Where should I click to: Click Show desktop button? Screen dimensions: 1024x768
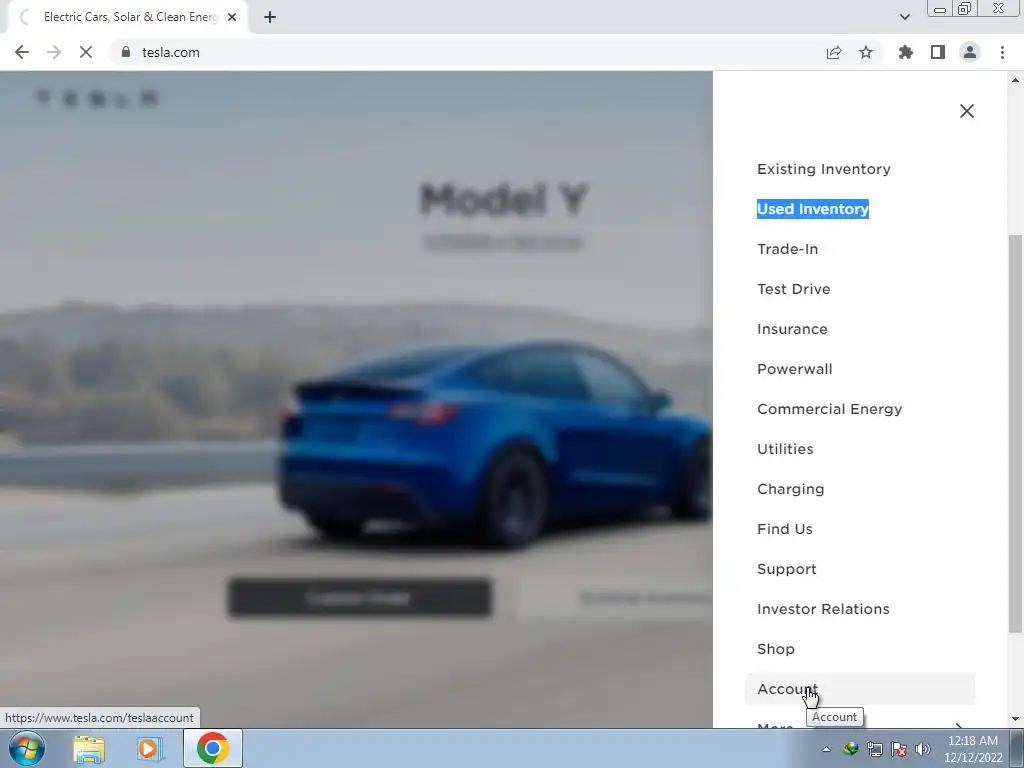(x=1017, y=748)
